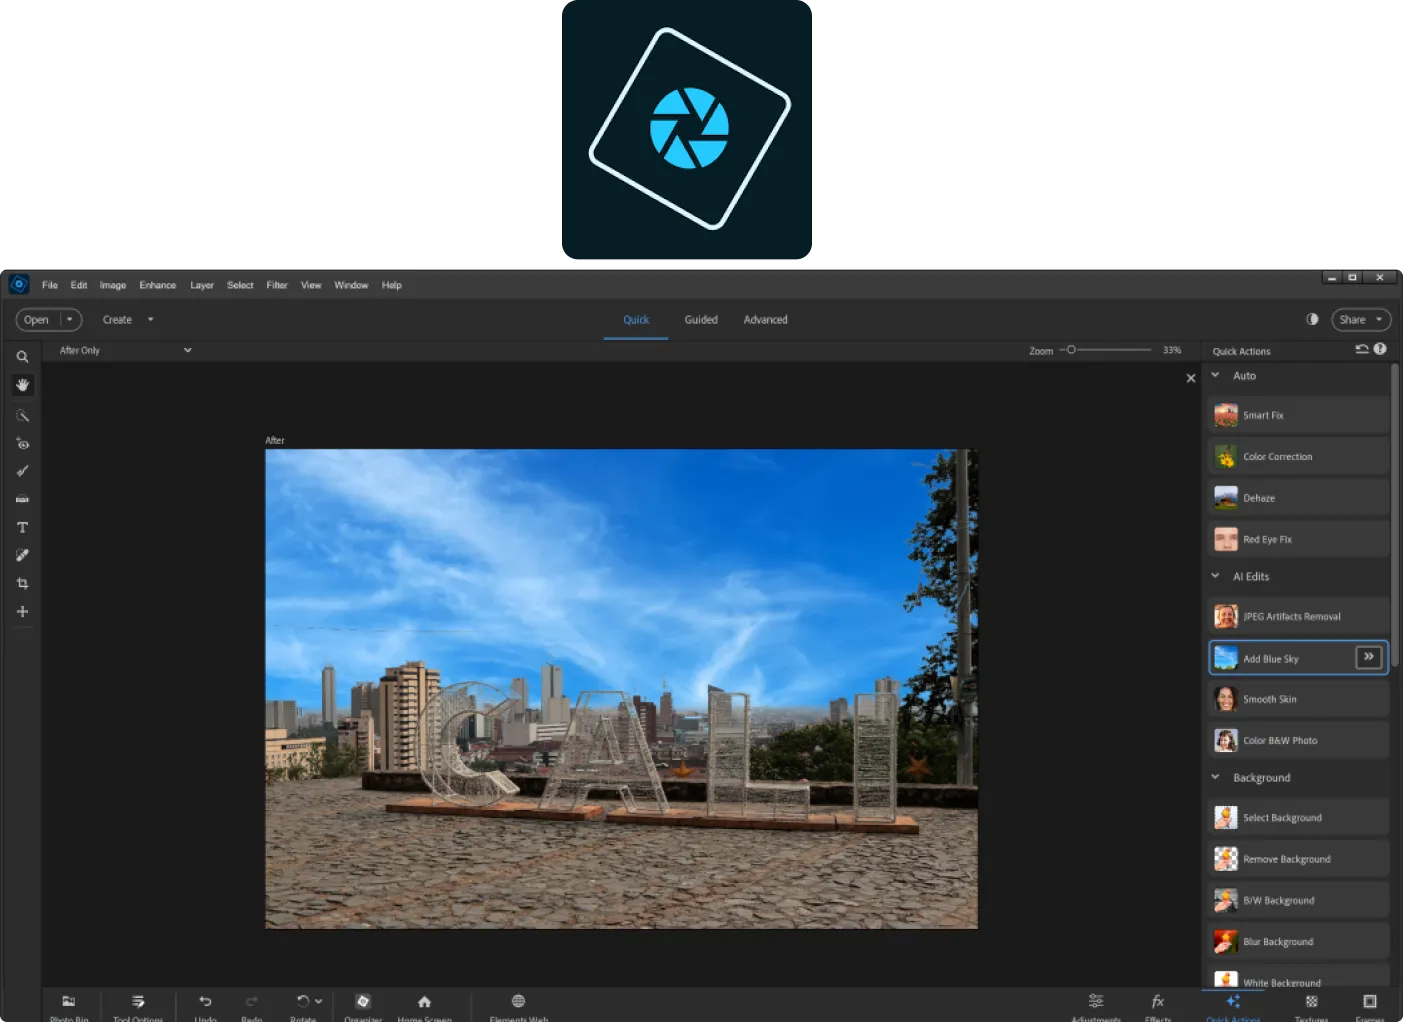
Task: Apply Red Eye Fix quick action
Action: (x=1298, y=539)
